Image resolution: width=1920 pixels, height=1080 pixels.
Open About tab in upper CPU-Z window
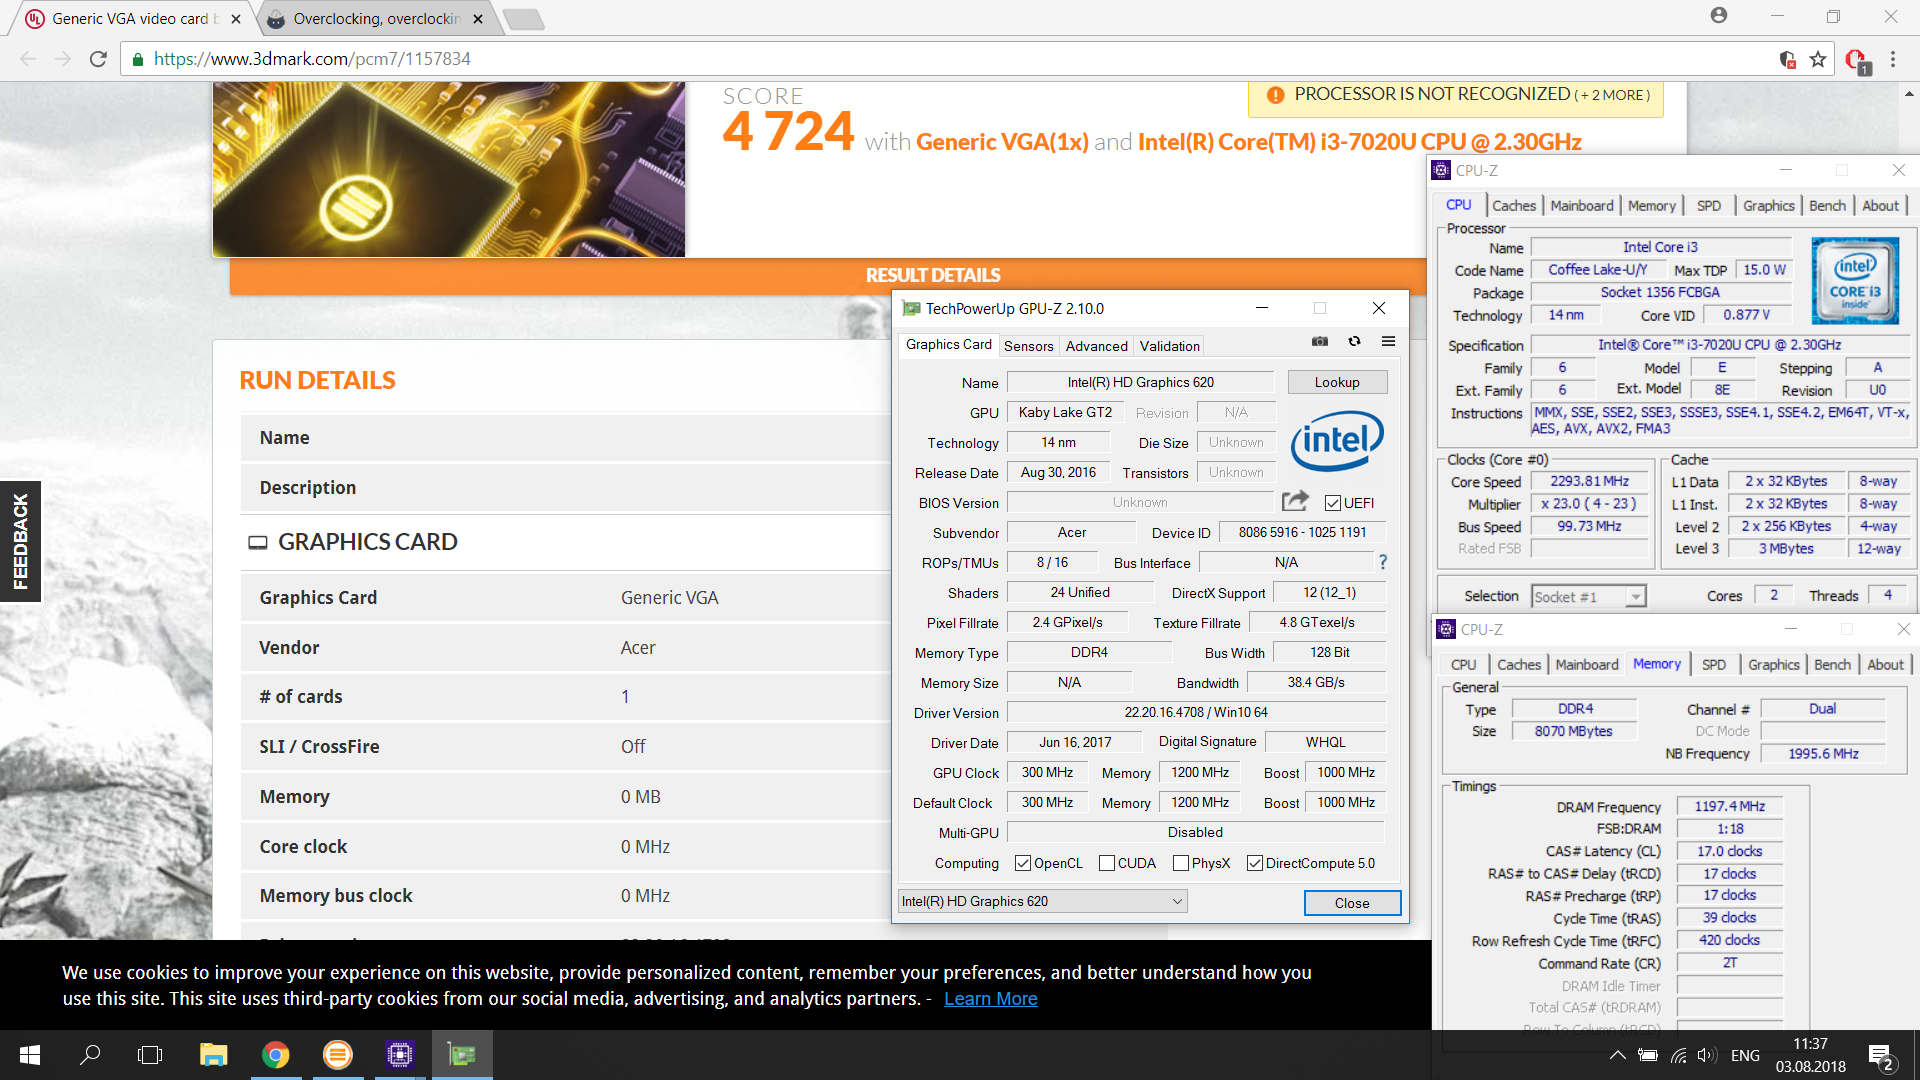click(x=1880, y=205)
